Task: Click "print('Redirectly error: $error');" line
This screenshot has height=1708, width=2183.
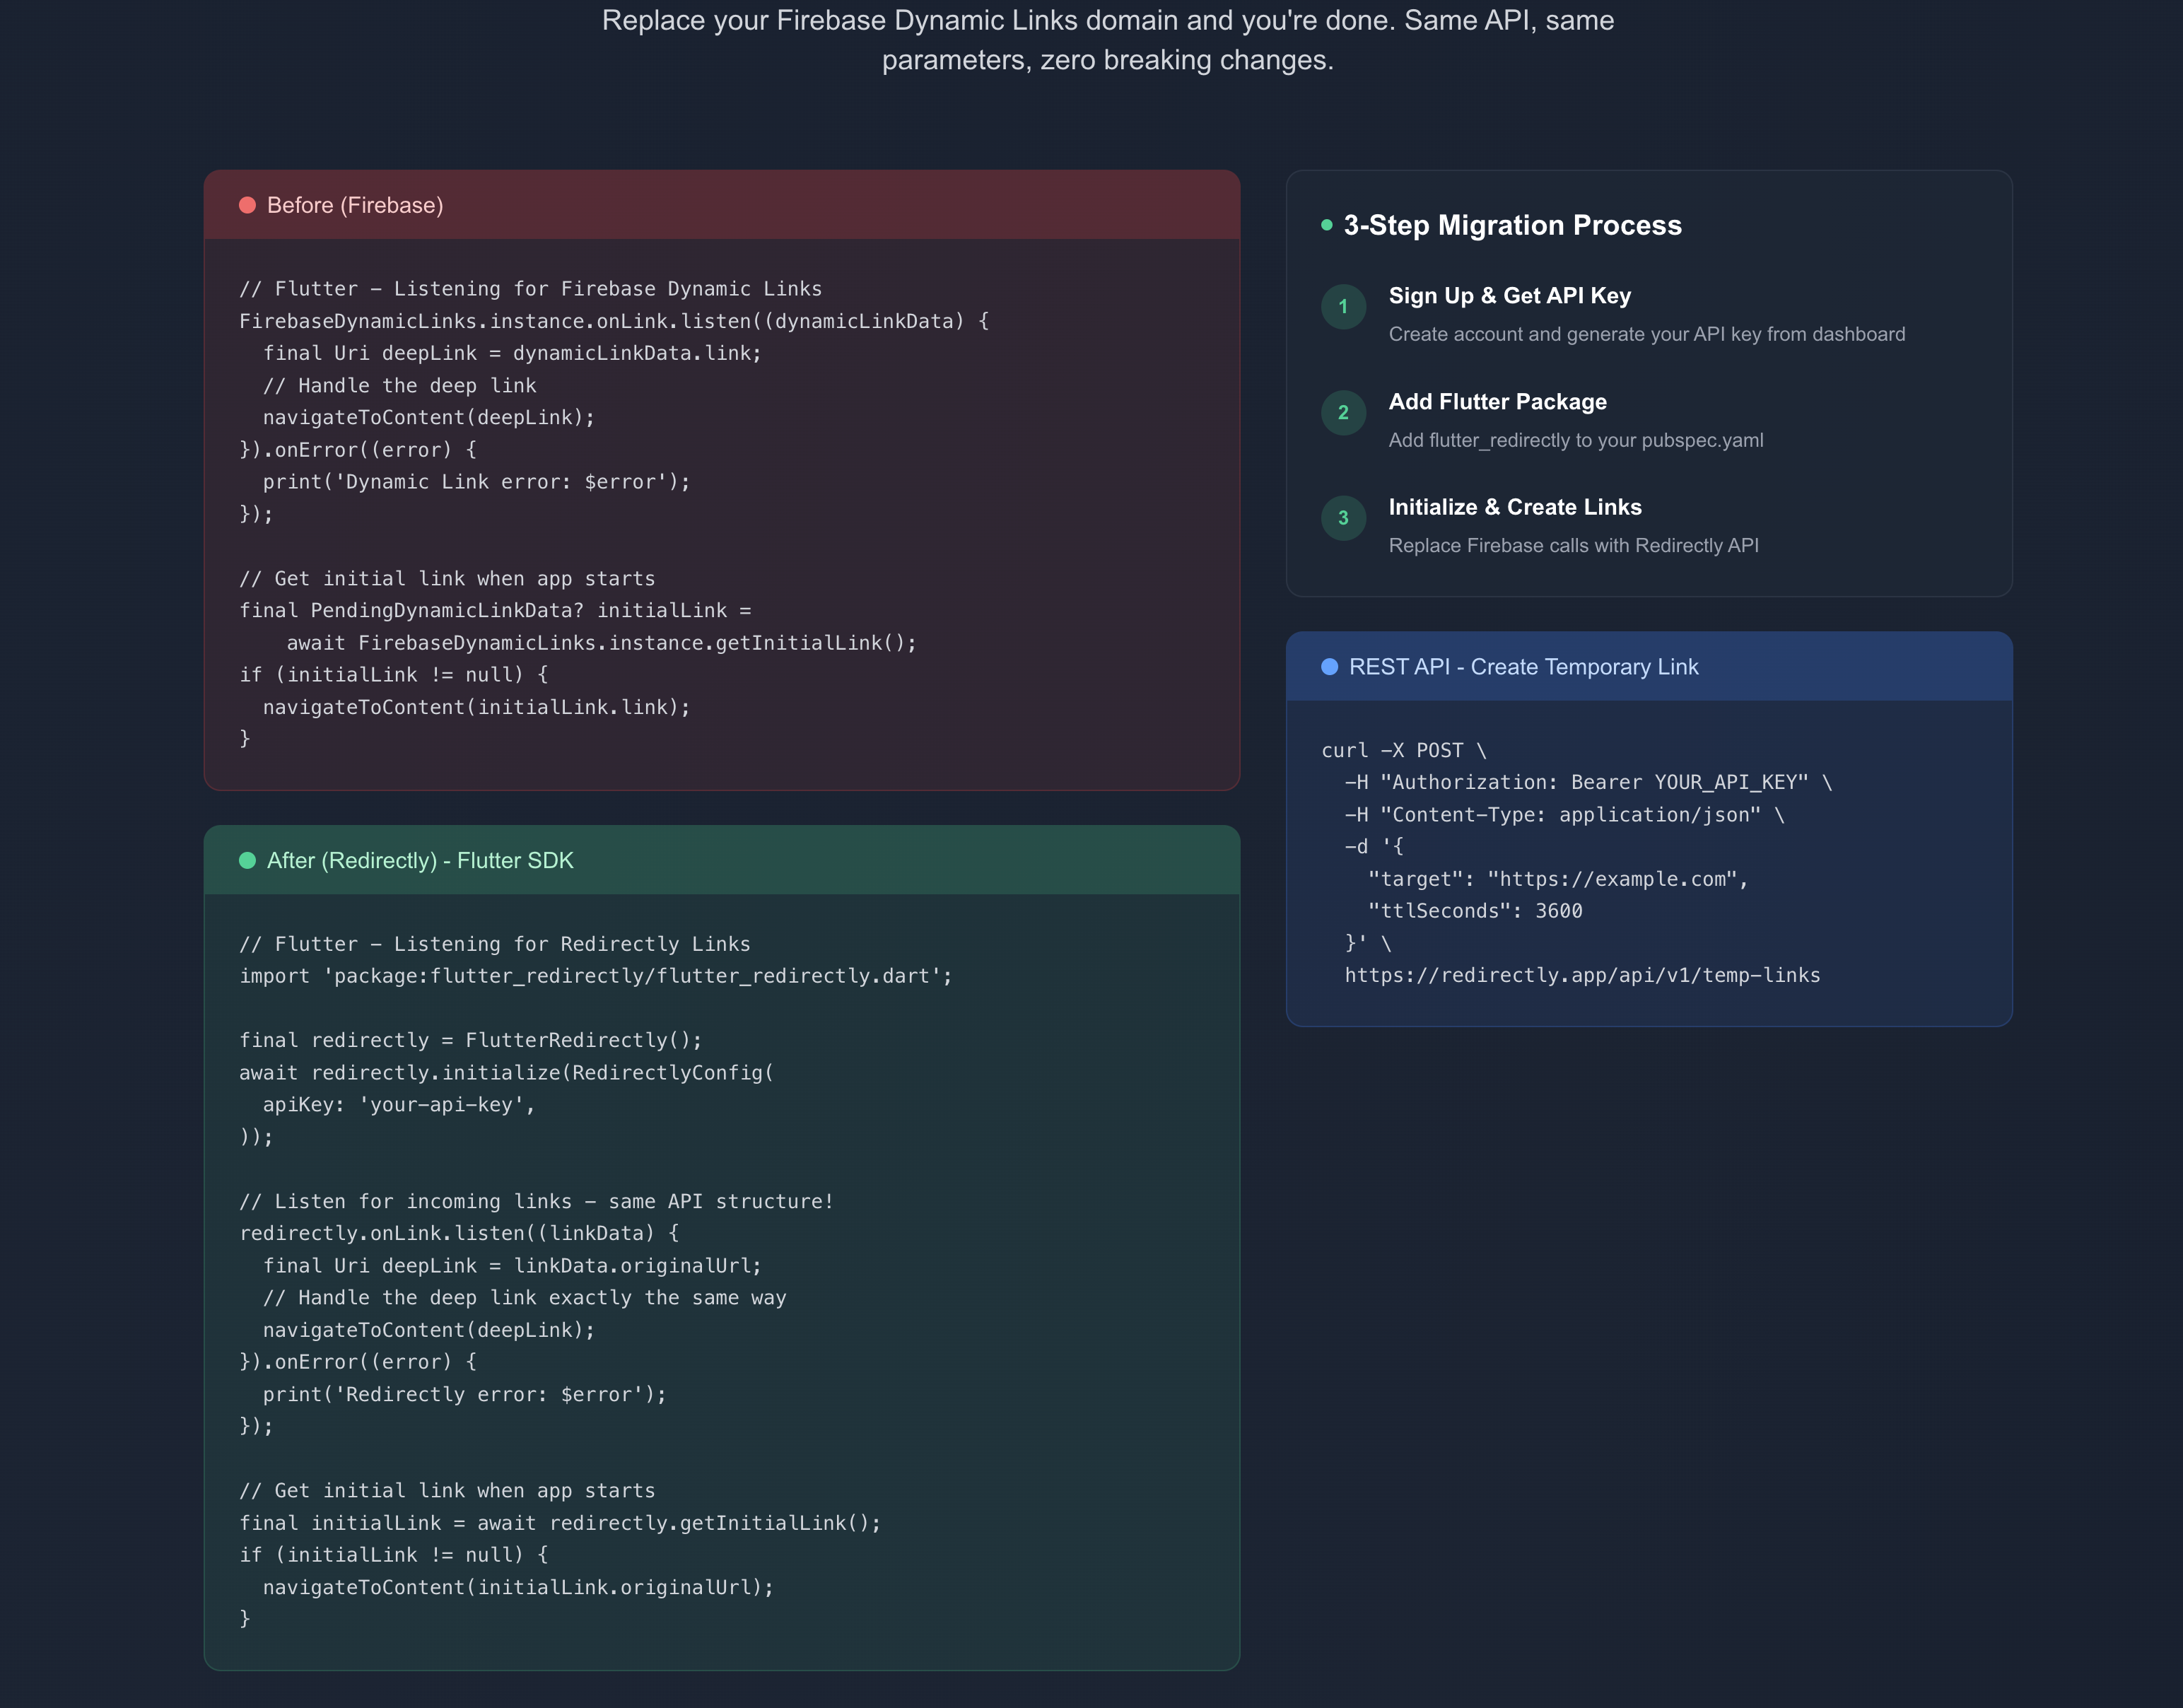Action: pyautogui.click(x=464, y=1394)
